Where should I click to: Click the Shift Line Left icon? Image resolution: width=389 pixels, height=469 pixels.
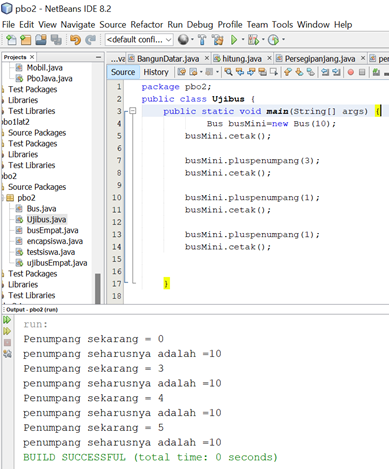click(325, 72)
